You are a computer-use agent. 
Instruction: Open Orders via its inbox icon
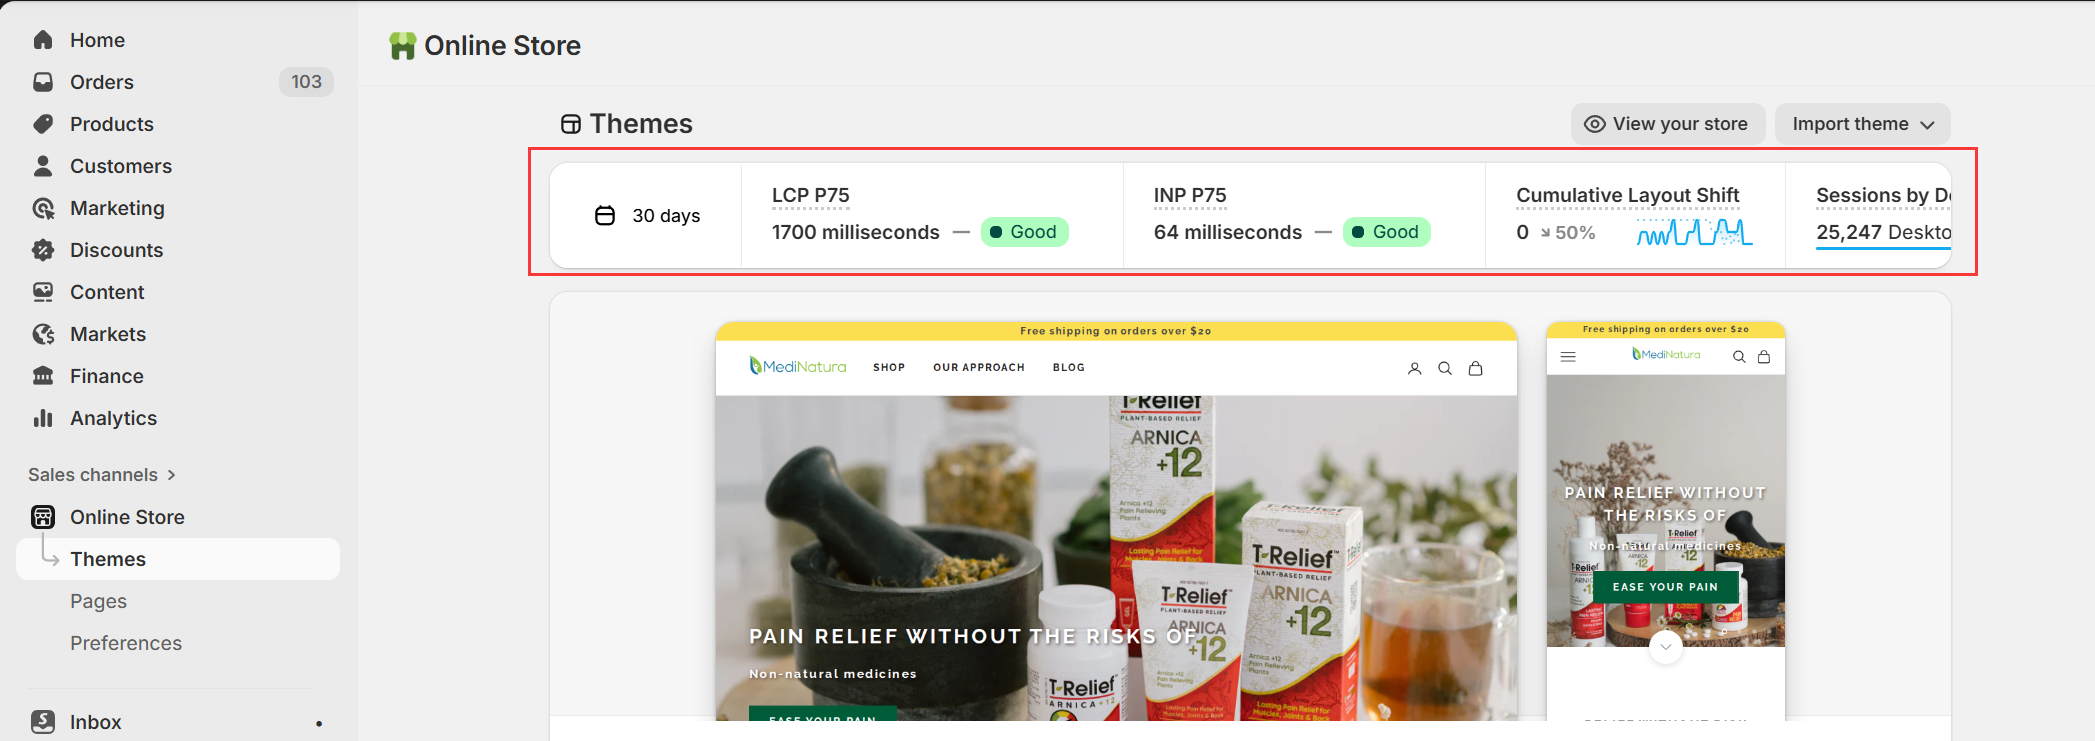coord(43,82)
